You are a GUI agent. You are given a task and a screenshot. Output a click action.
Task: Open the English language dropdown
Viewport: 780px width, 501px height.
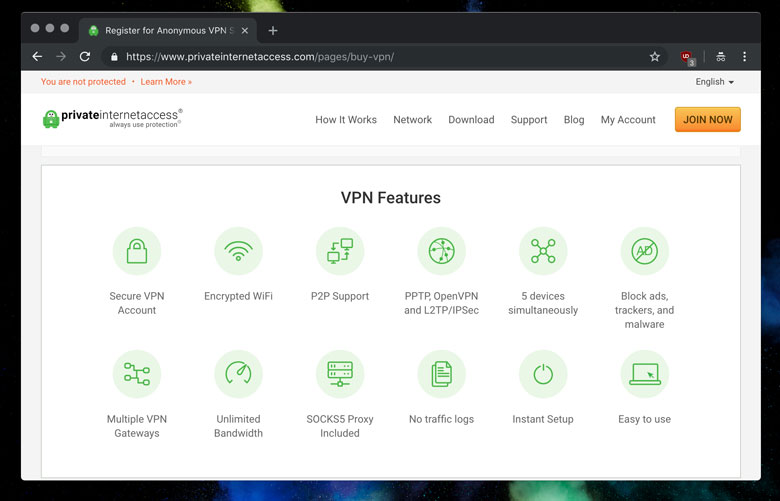click(x=714, y=82)
